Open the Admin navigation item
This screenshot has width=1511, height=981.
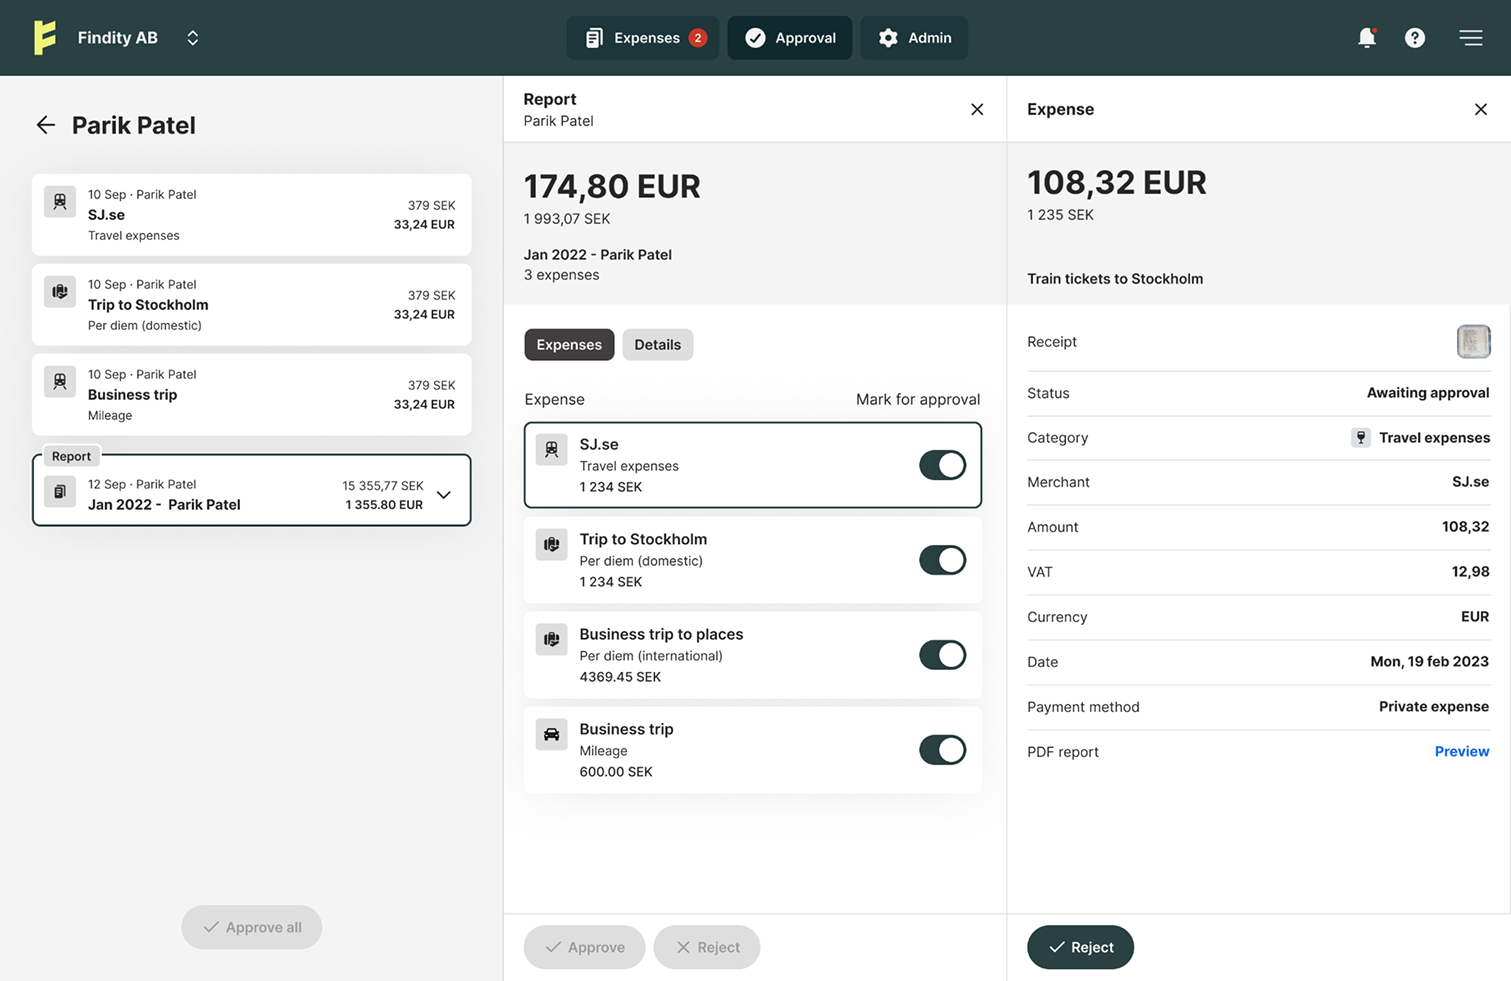[x=914, y=38]
